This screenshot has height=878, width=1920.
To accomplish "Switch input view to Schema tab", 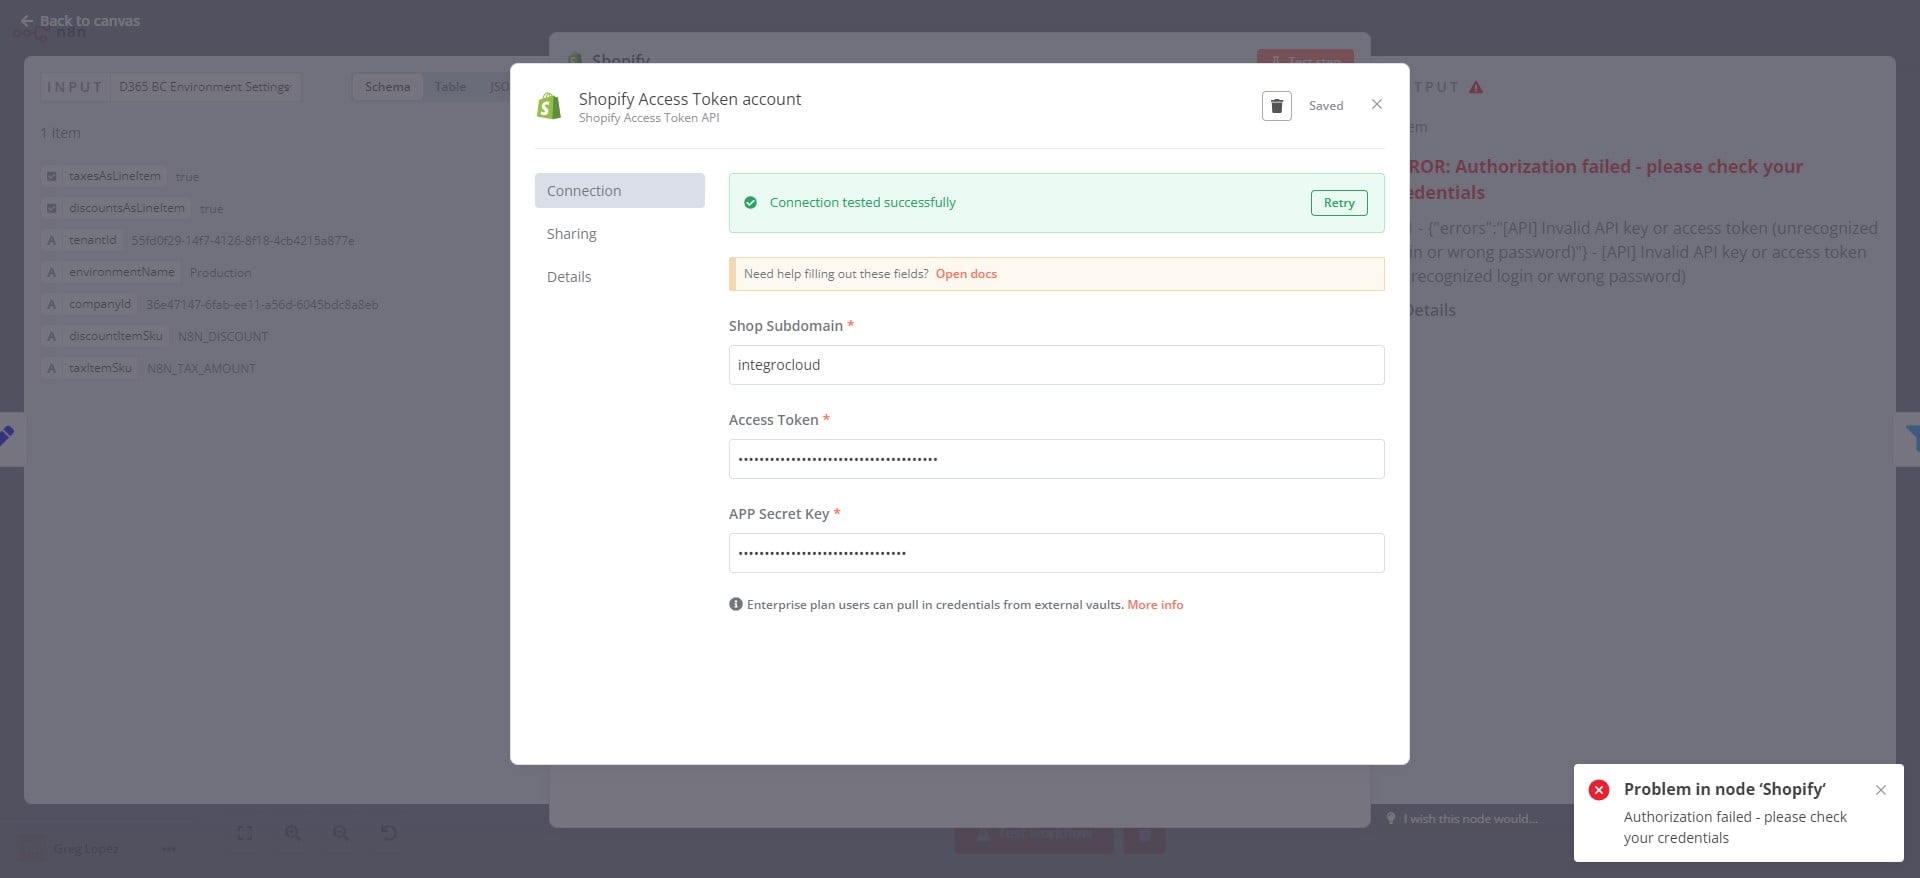I will point(387,87).
